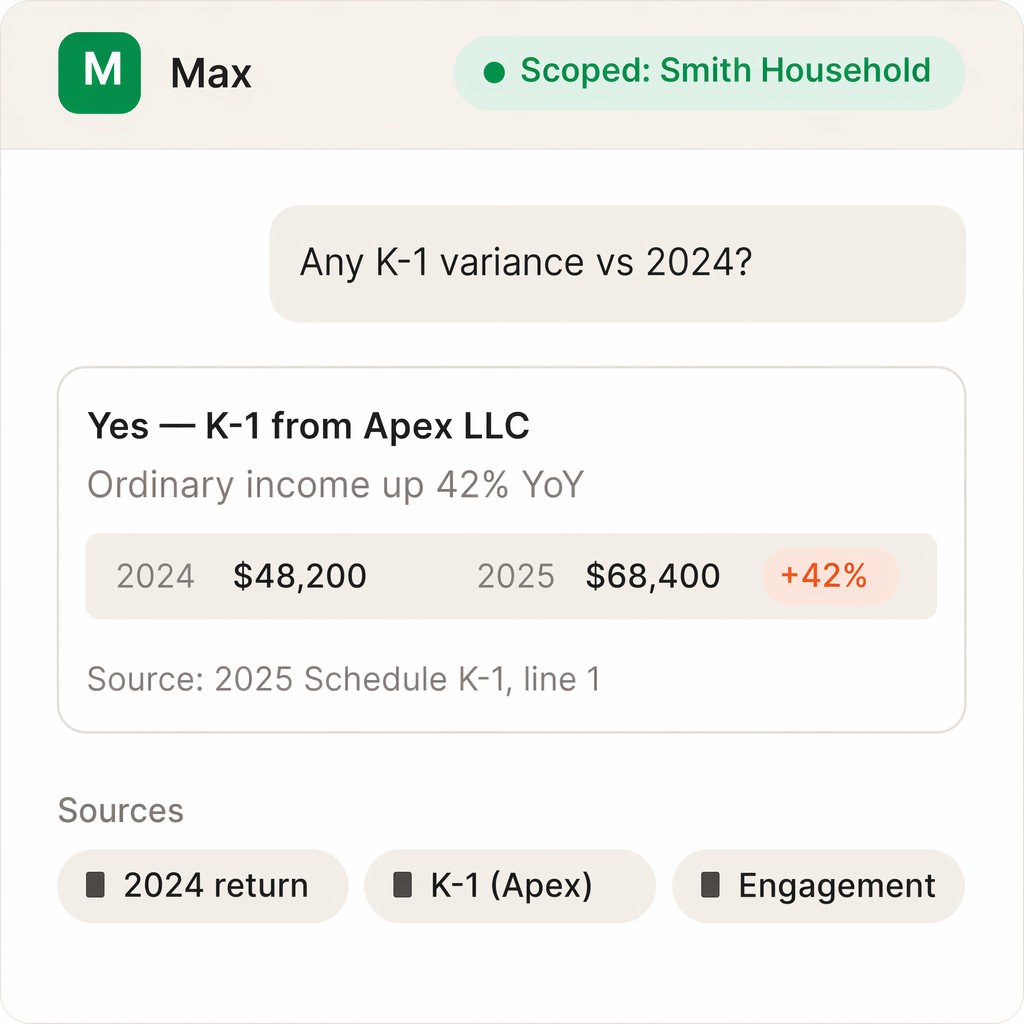The height and width of the screenshot is (1024, 1024).
Task: Select the Sources section header
Action: [x=120, y=811]
